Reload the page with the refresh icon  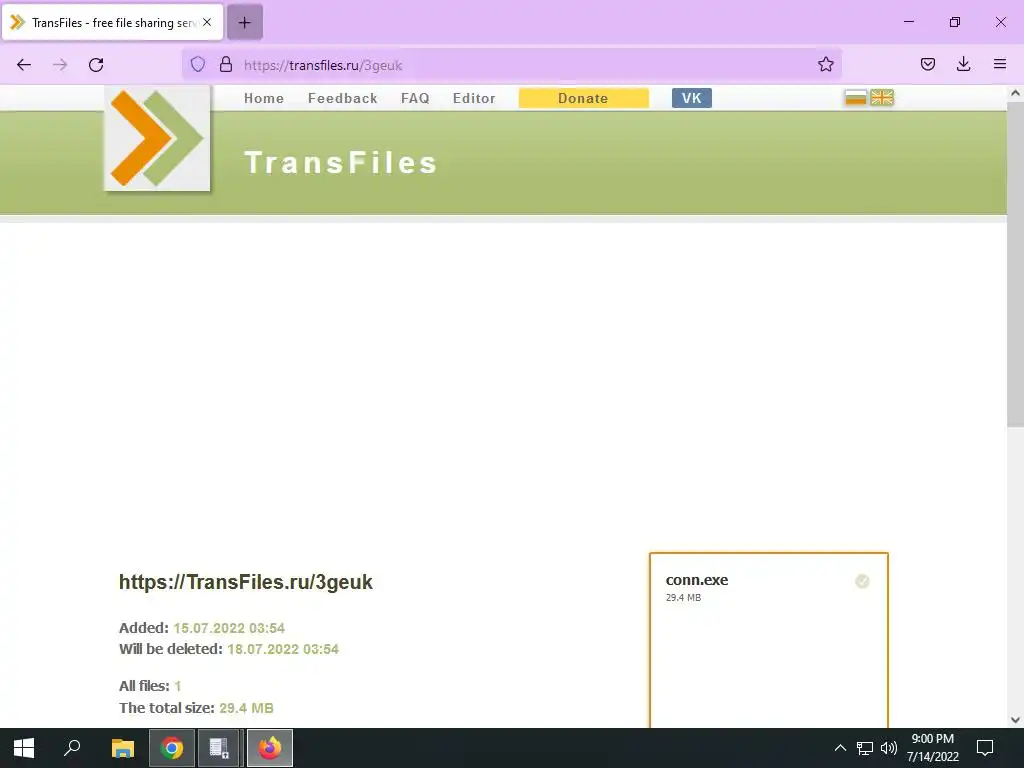click(96, 65)
